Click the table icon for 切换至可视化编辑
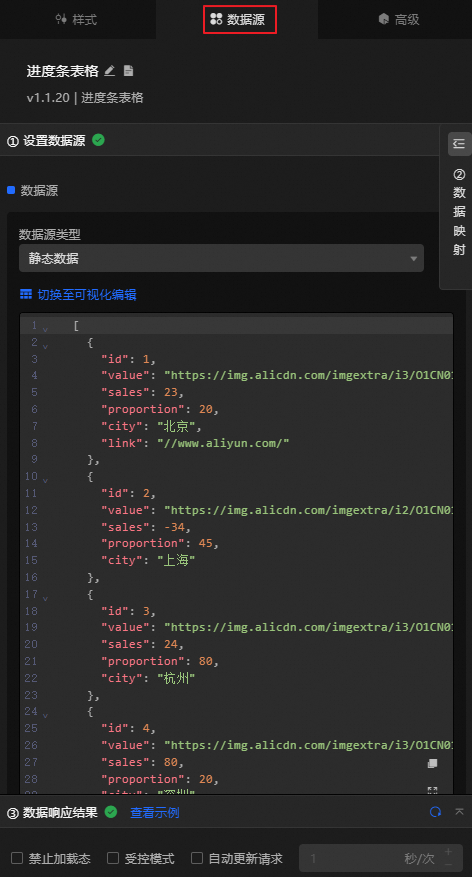The height and width of the screenshot is (877, 472). 26,294
